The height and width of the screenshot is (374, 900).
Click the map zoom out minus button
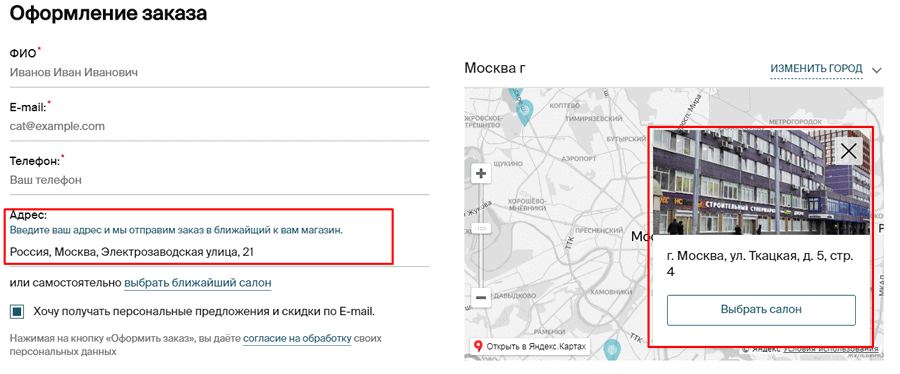(481, 298)
